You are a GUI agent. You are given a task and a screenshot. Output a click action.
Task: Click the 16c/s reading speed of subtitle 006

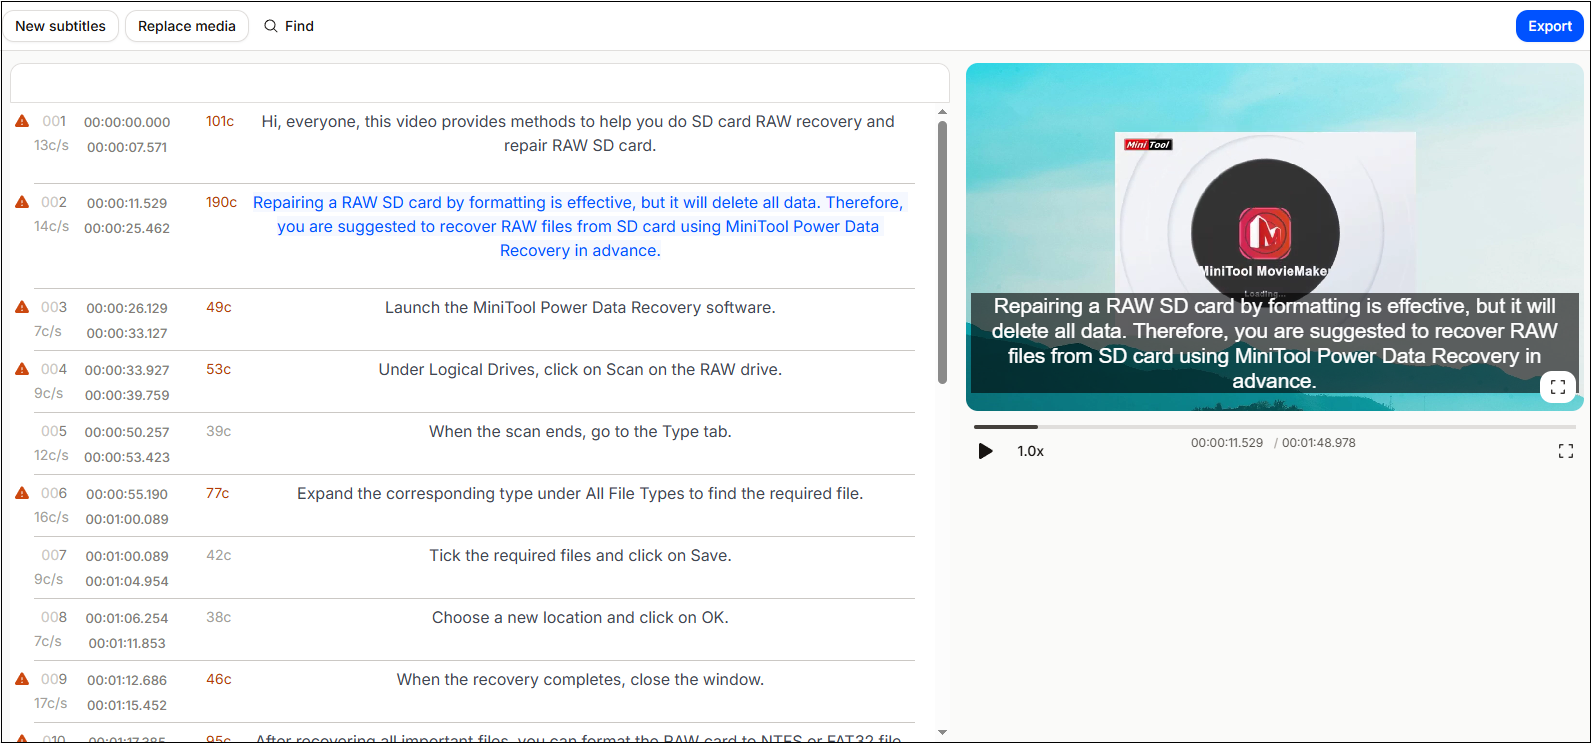(x=51, y=517)
